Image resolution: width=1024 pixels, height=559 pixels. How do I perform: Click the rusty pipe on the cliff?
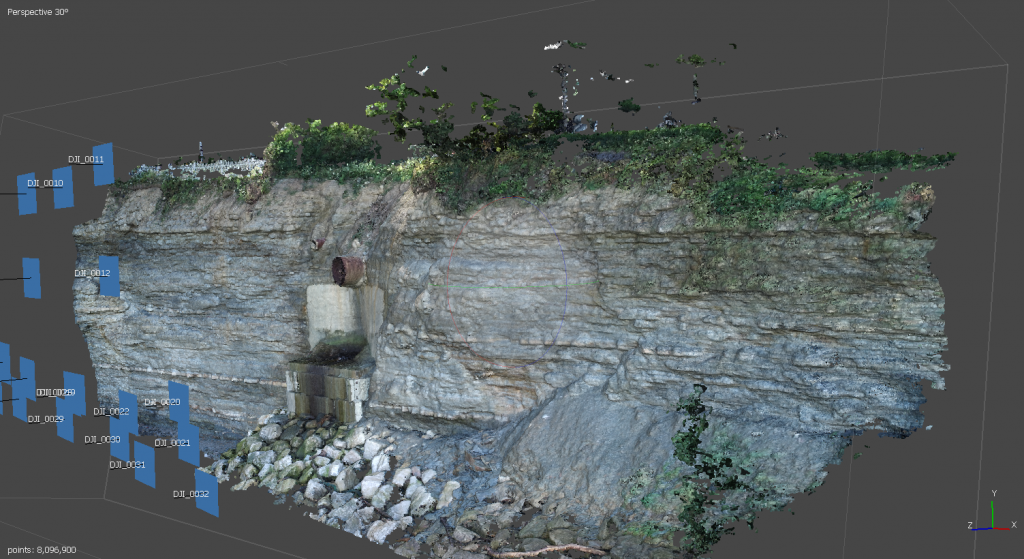(x=348, y=270)
